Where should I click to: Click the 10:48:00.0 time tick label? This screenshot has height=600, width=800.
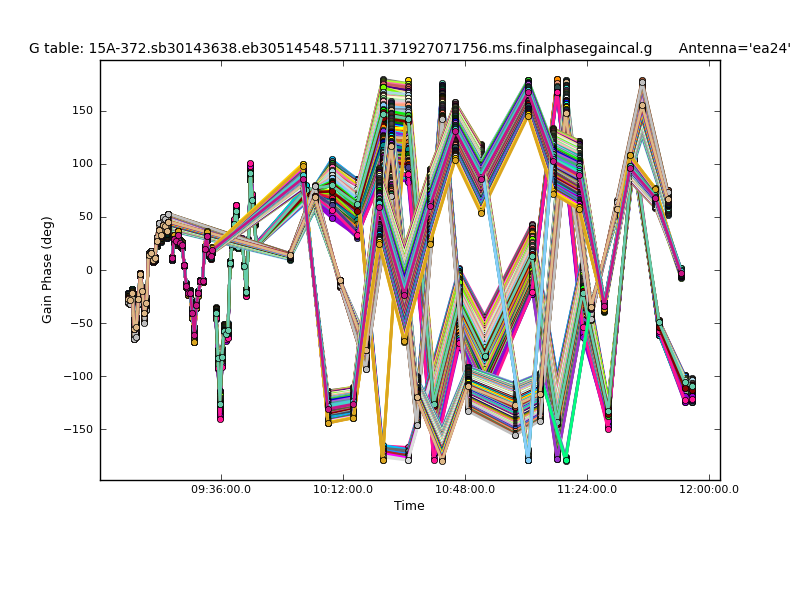tap(465, 489)
